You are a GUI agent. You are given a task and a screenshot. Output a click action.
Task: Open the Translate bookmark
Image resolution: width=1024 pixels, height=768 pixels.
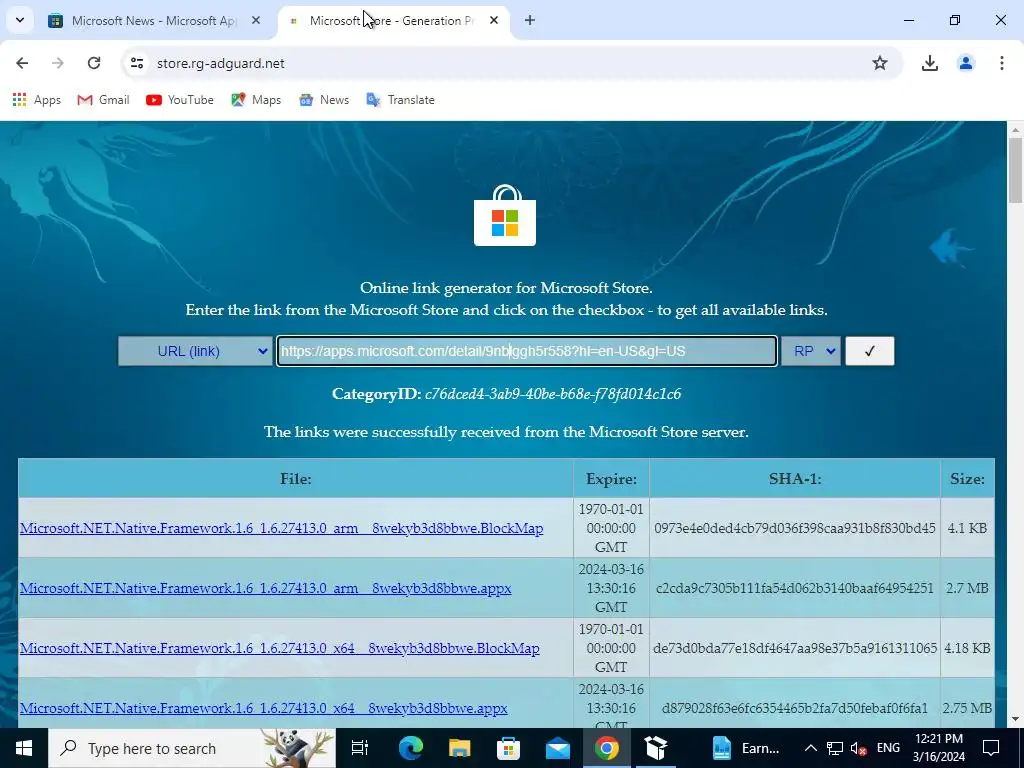400,100
